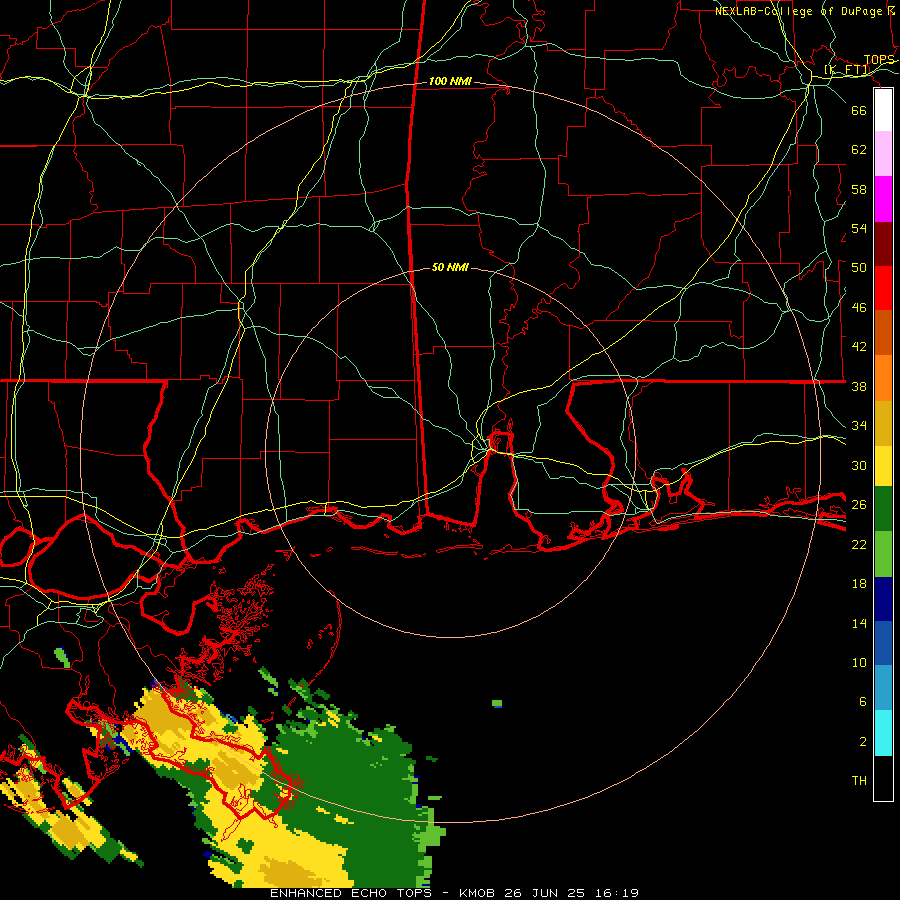Click the legend value 26

click(x=859, y=505)
